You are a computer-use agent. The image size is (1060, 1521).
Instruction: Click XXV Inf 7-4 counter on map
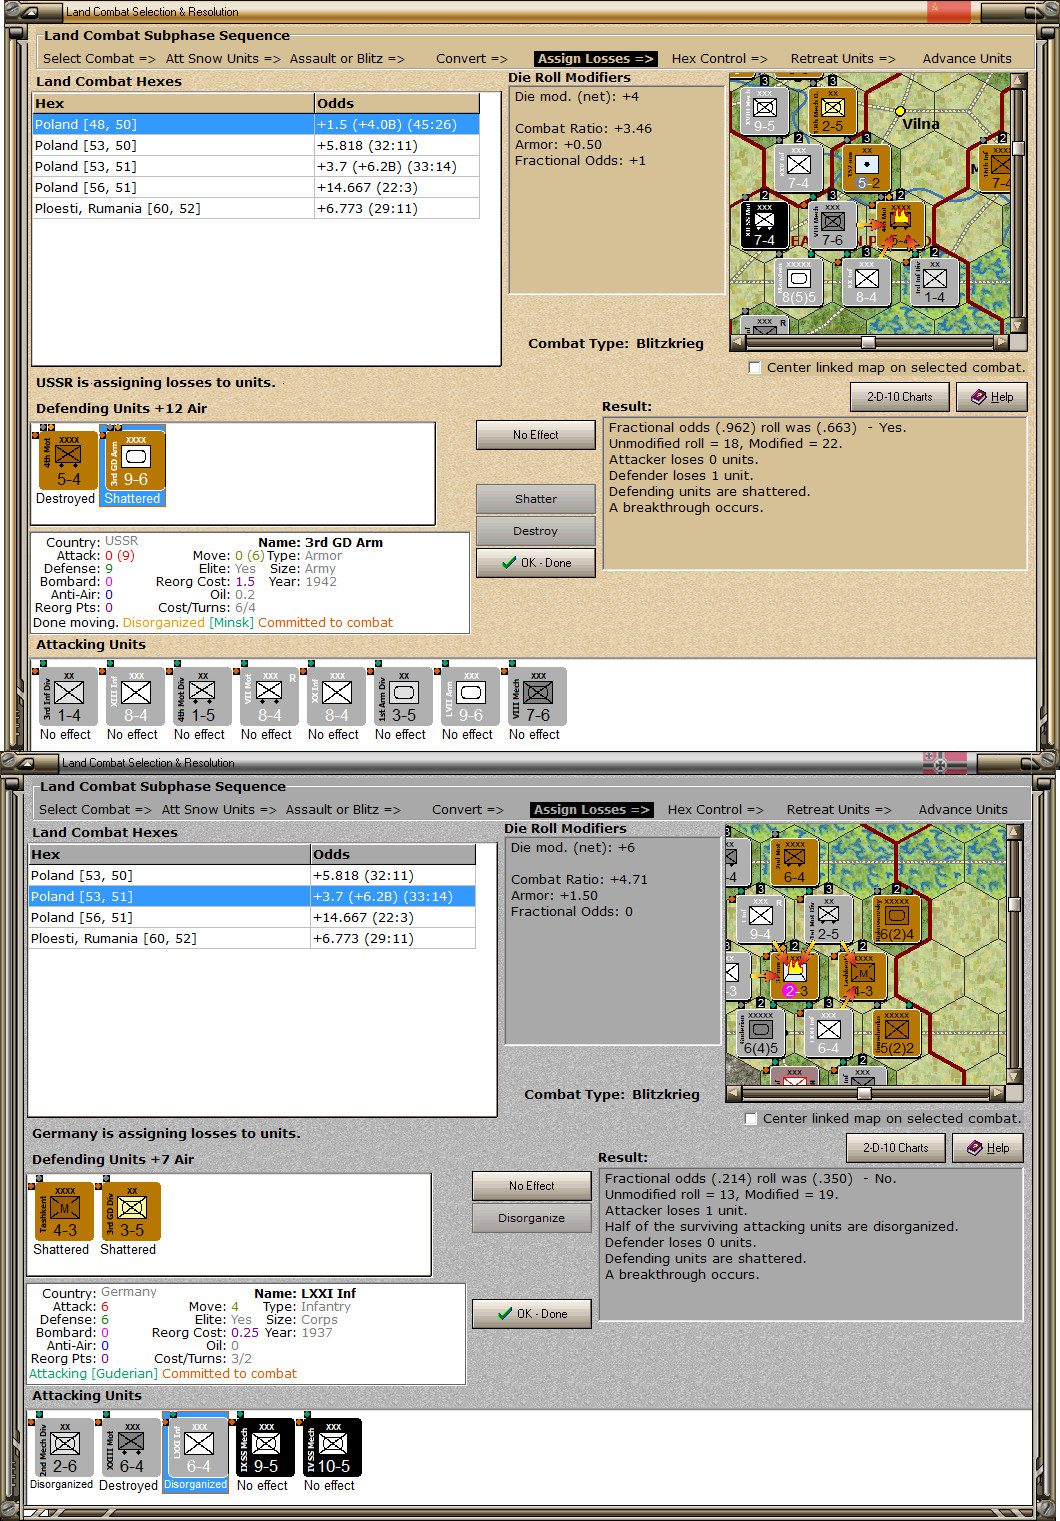click(x=798, y=167)
